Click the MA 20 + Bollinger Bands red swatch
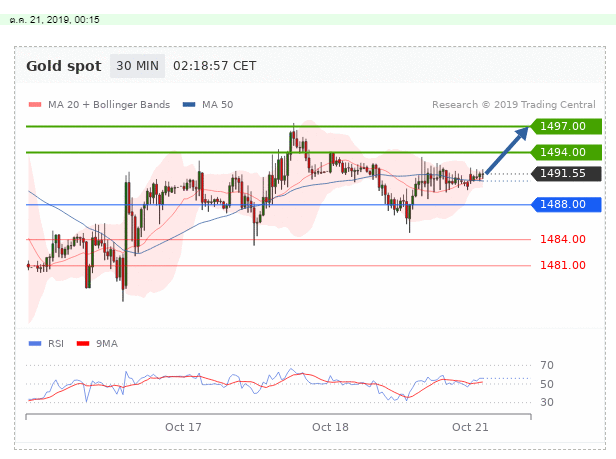Image resolution: width=616 pixels, height=459 pixels. pyautogui.click(x=35, y=105)
